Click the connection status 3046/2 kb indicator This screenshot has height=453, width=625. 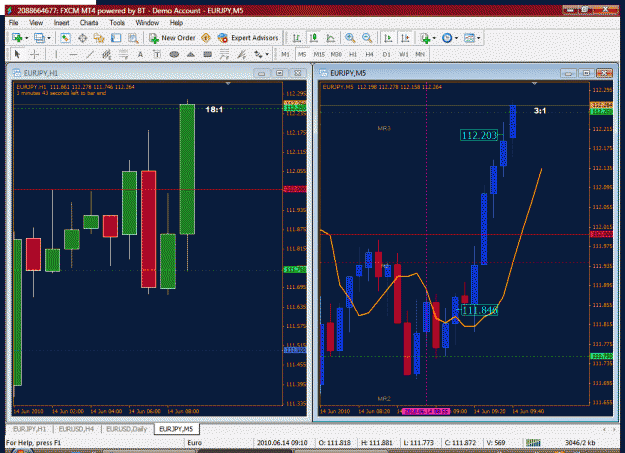click(x=580, y=443)
